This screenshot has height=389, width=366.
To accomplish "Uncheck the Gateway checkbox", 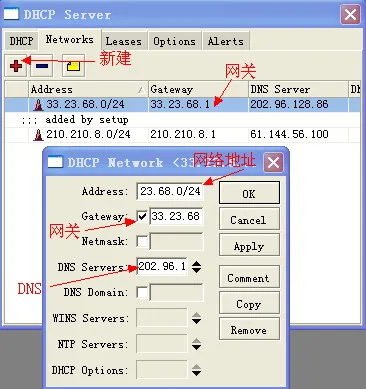I will pyautogui.click(x=142, y=216).
